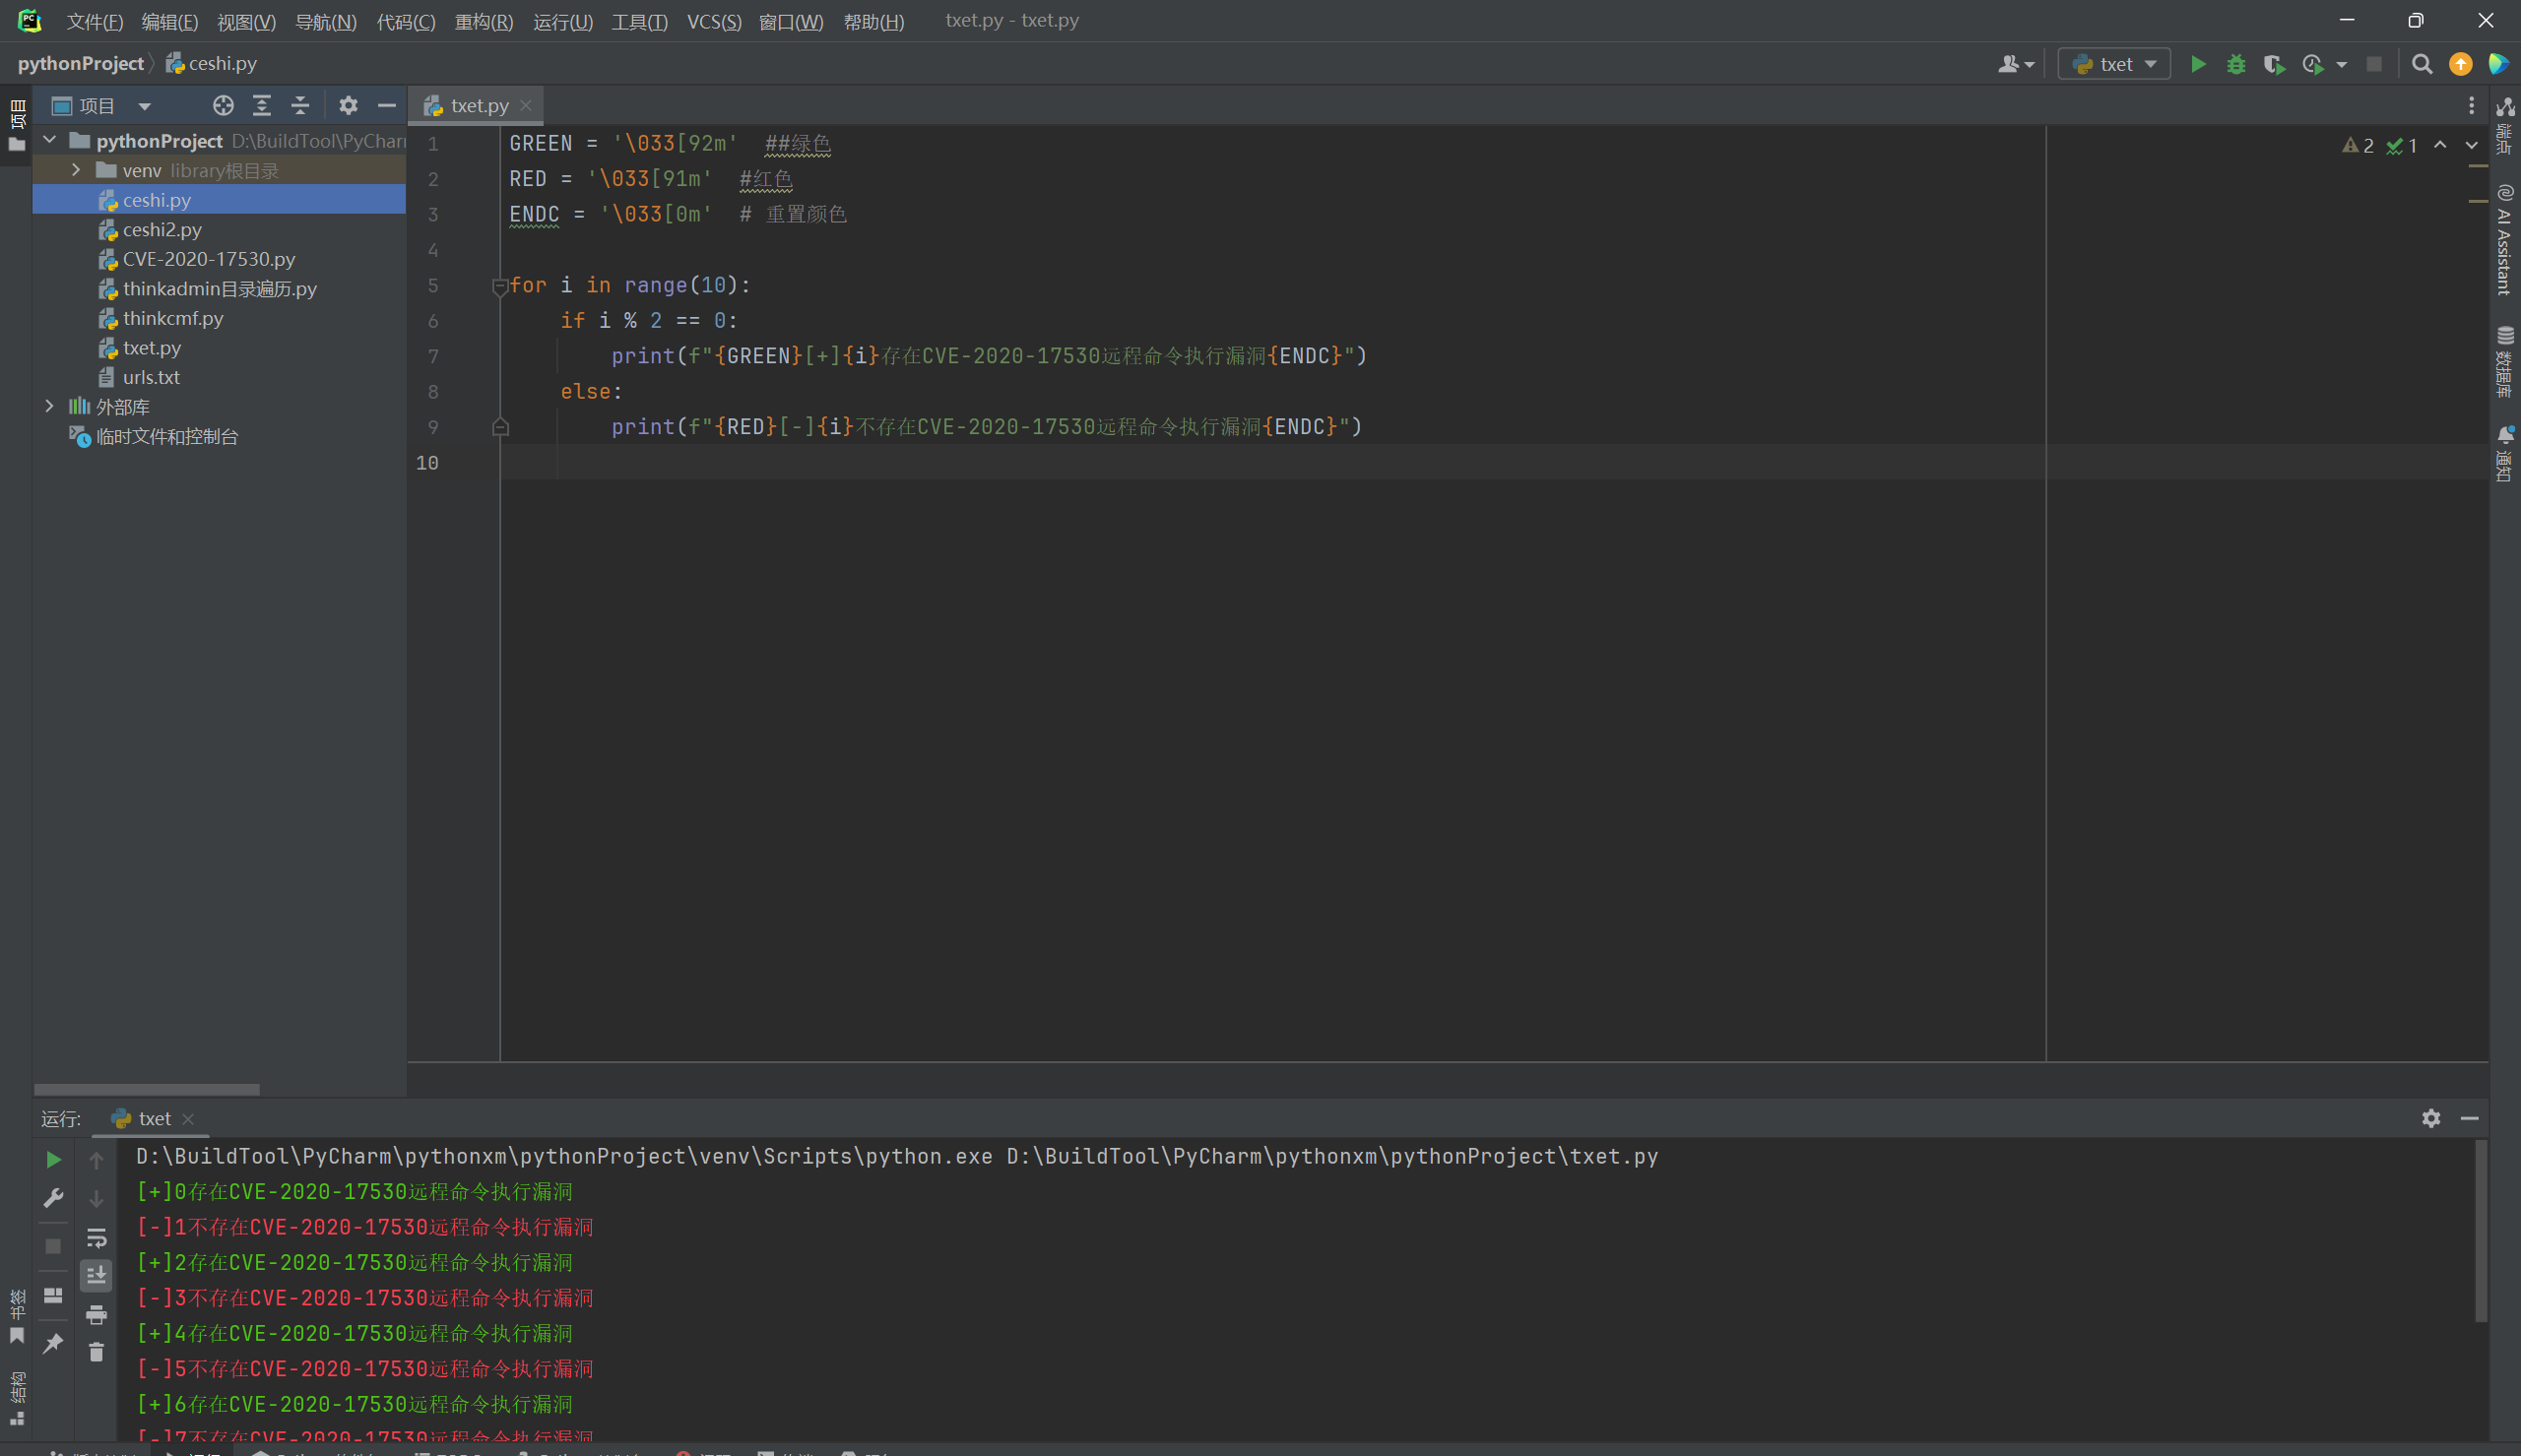
Task: Open the VCS(S) menu
Action: (714, 21)
